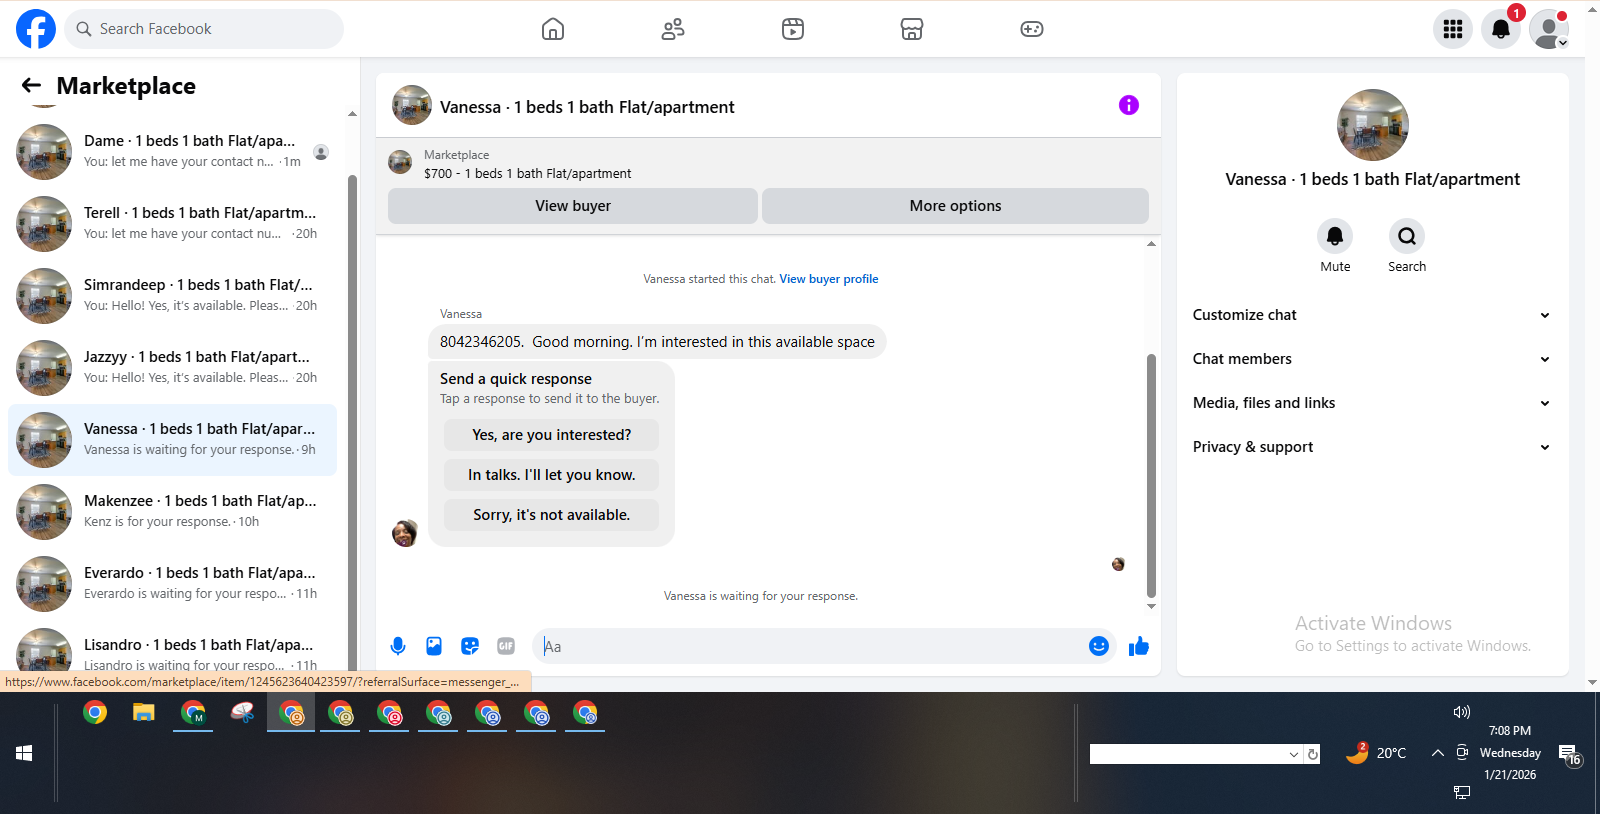
Task: Open the Windows Start button
Action: (24, 753)
